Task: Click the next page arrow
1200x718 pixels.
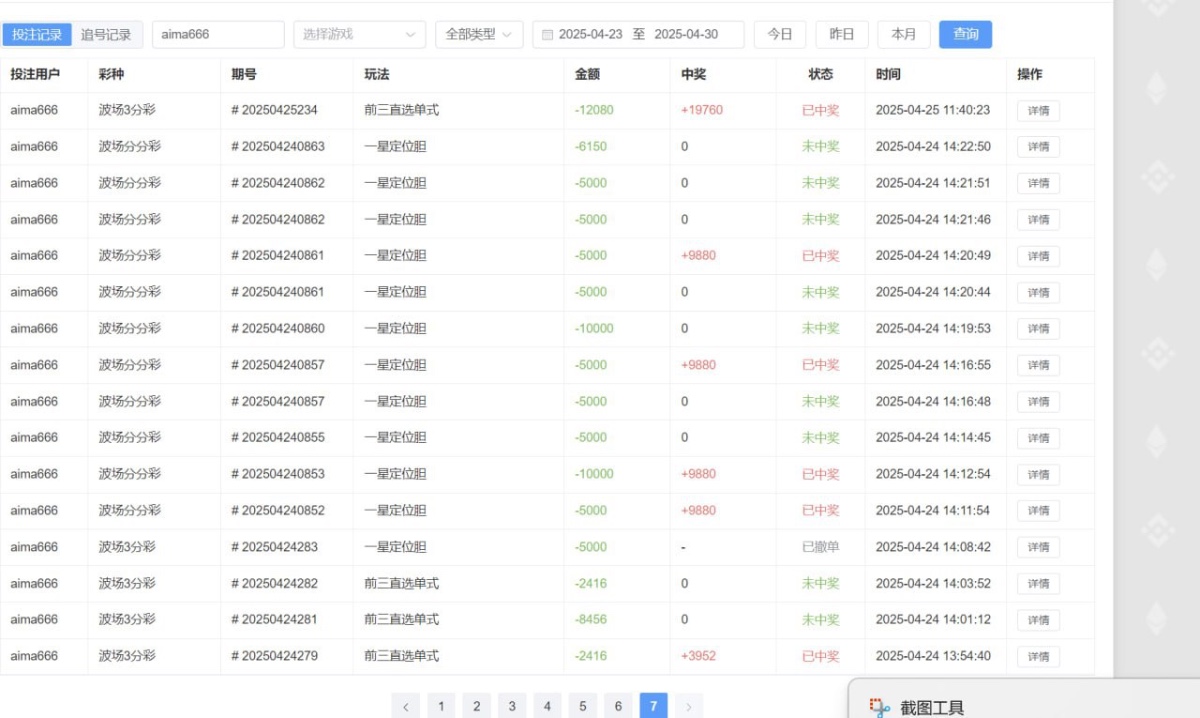Action: [689, 705]
